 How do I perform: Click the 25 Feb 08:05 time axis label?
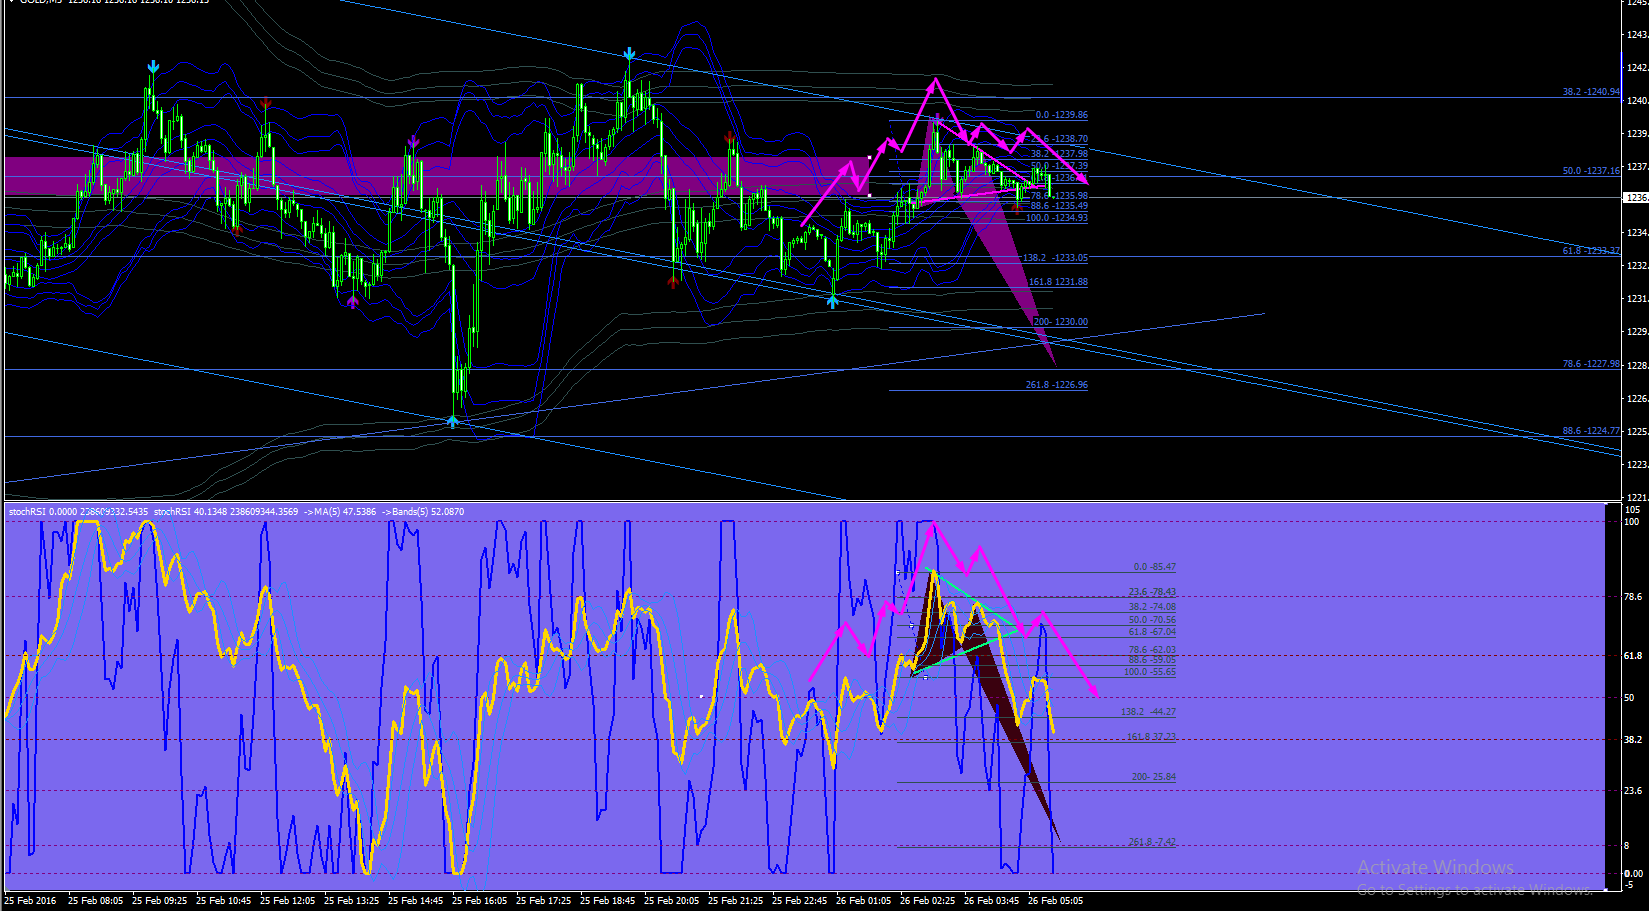point(96,901)
